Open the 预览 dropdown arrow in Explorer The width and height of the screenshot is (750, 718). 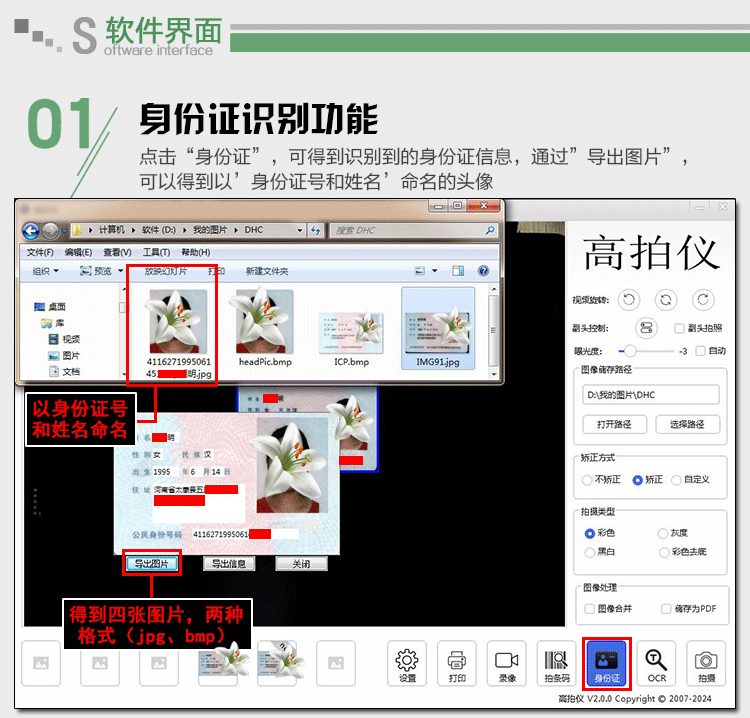coord(121,271)
